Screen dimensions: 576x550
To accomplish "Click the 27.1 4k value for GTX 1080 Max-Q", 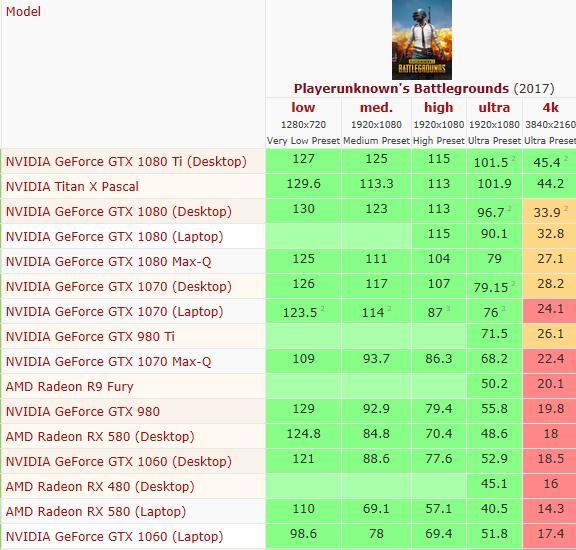I will [x=550, y=258].
